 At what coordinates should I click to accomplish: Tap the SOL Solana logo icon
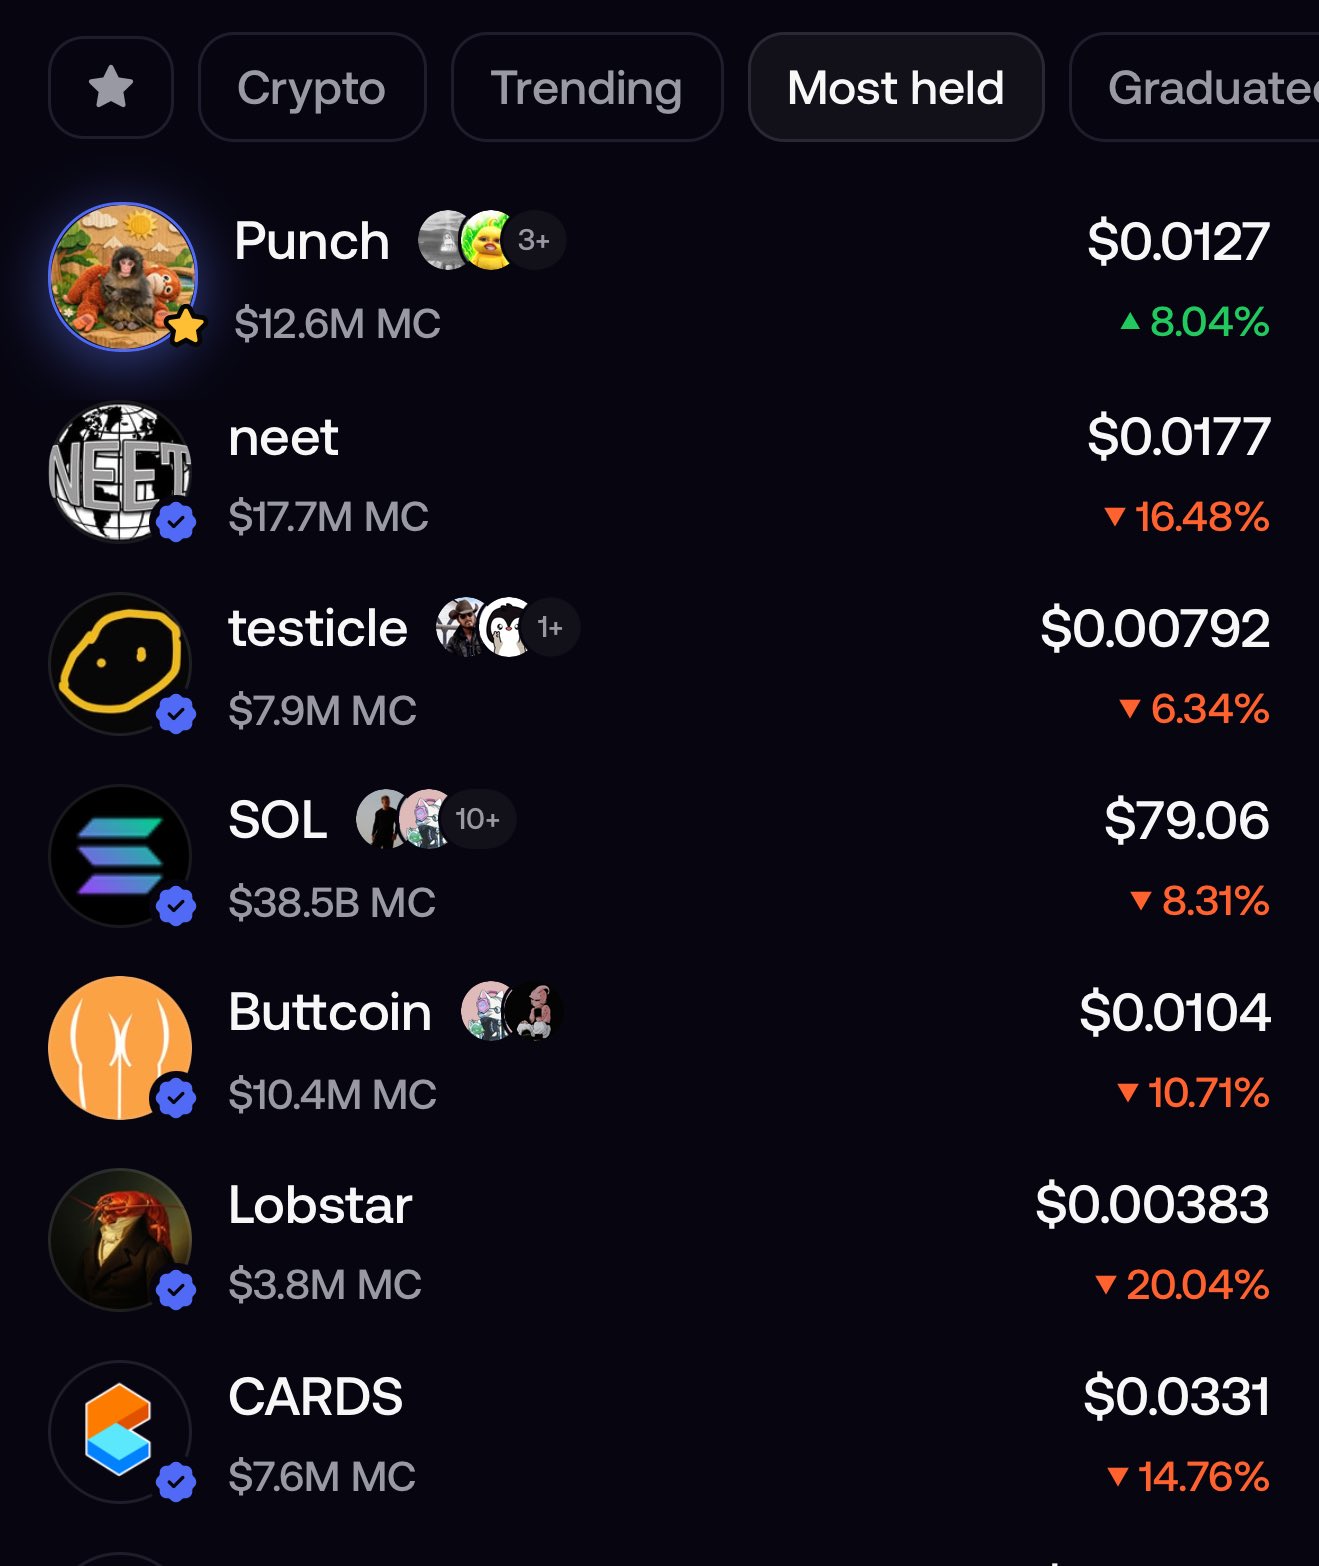tap(120, 855)
